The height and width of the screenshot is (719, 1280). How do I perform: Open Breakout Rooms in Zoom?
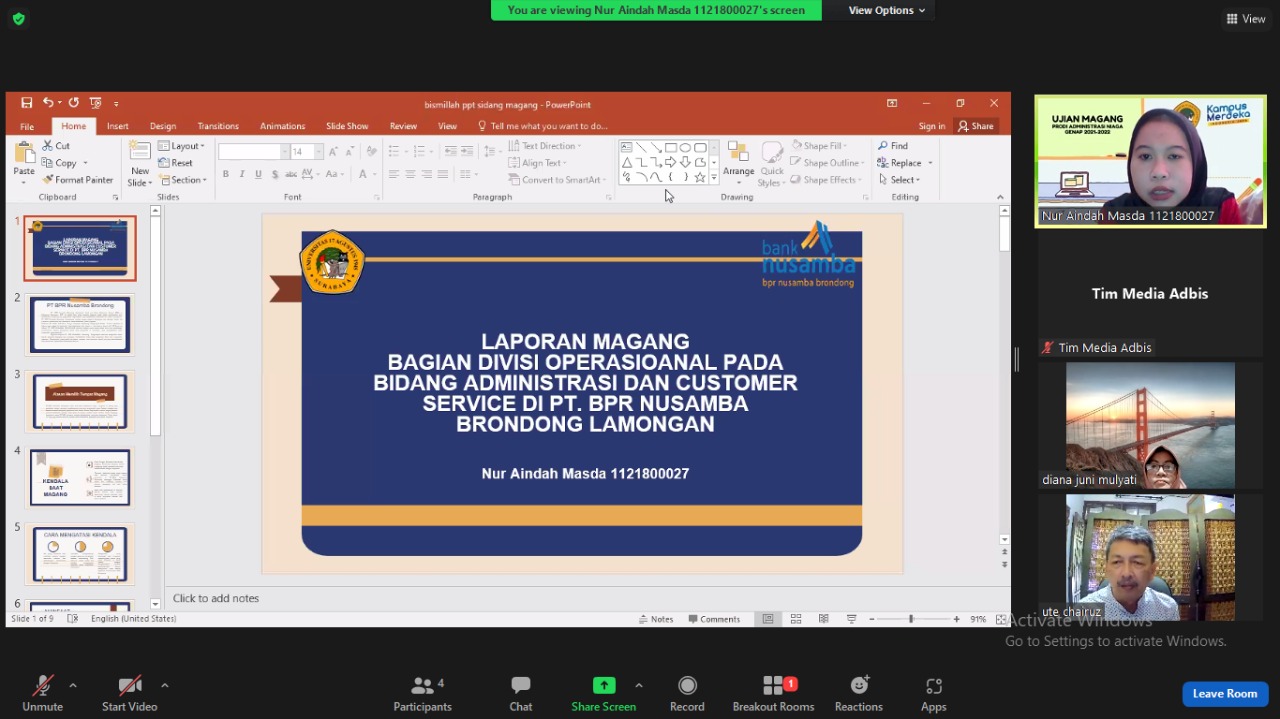773,694
